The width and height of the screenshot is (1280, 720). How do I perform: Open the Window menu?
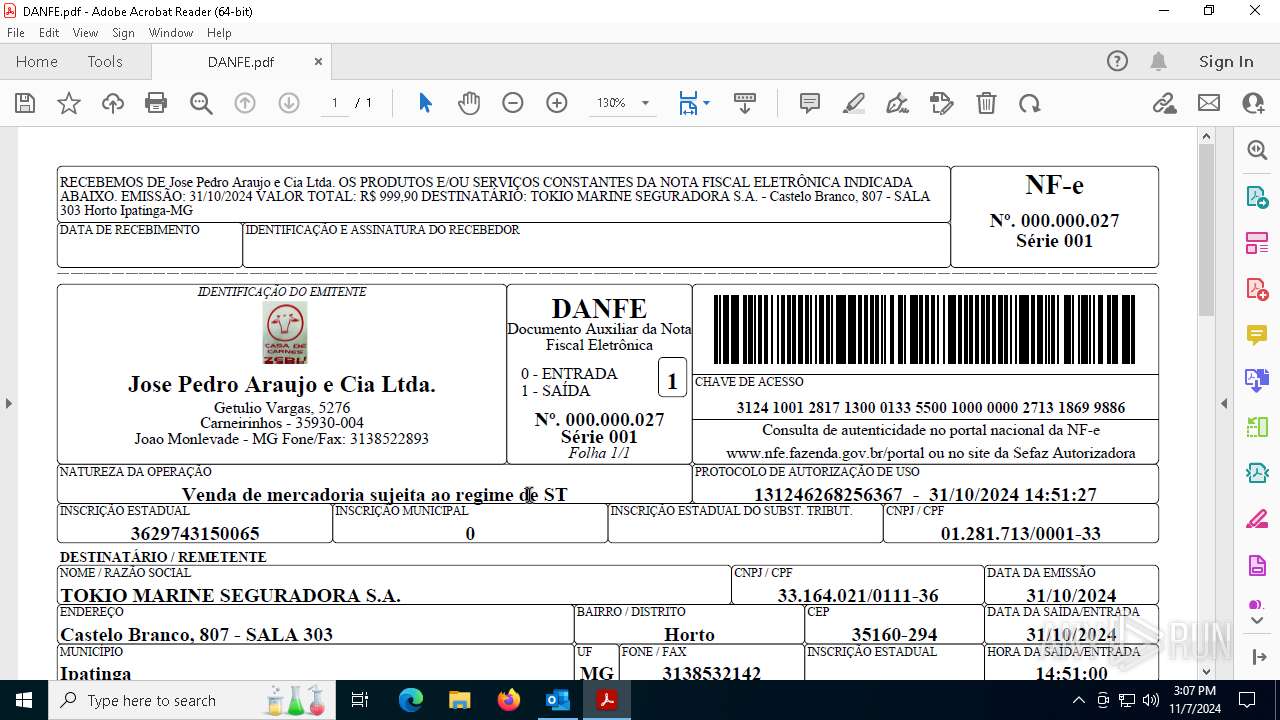(171, 33)
